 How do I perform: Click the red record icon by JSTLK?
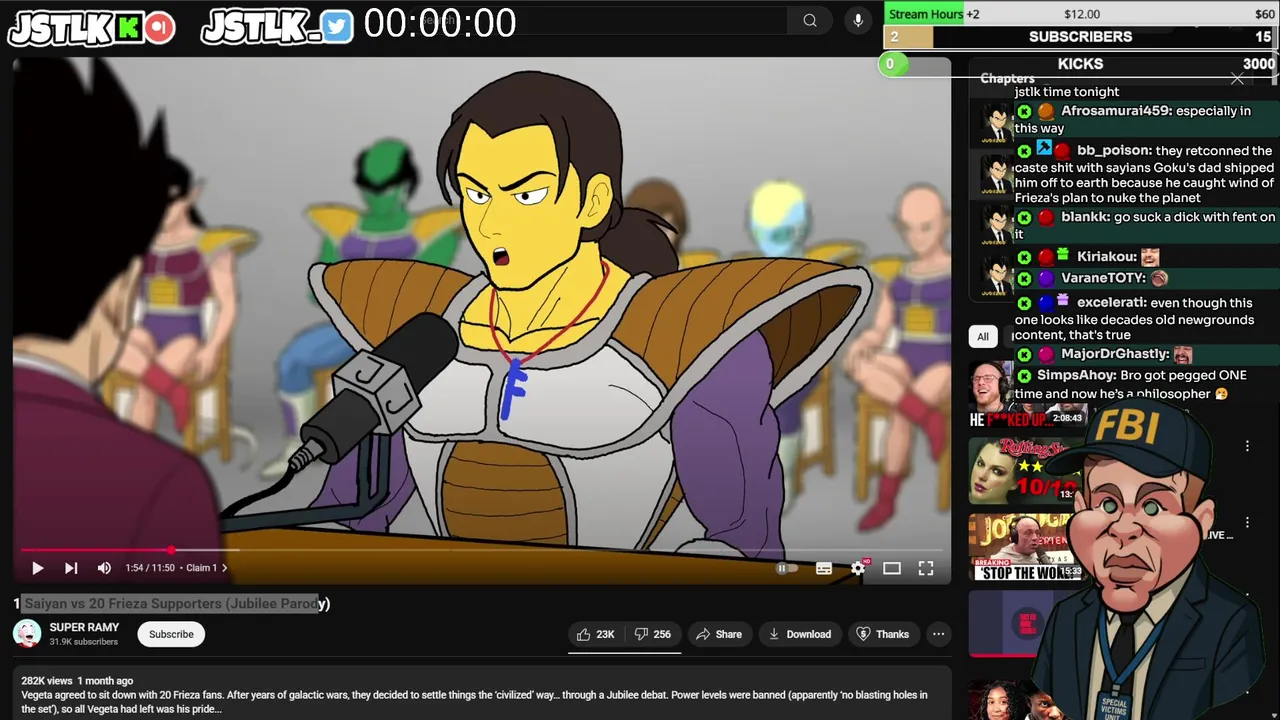click(159, 28)
